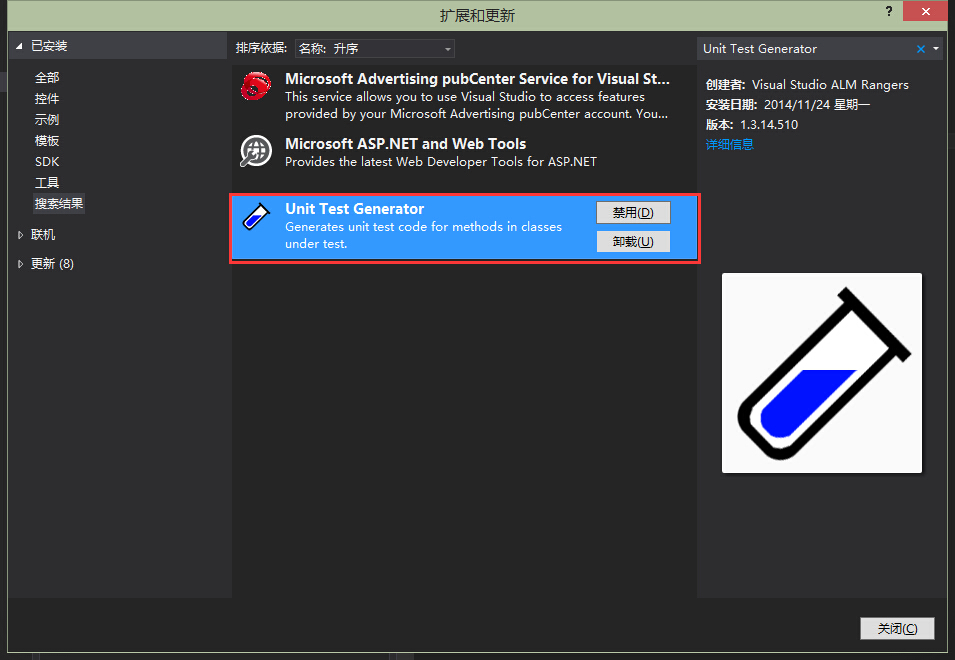This screenshot has width=955, height=660.
Task: Click the 'Generates unit test code' description
Action: pos(423,235)
